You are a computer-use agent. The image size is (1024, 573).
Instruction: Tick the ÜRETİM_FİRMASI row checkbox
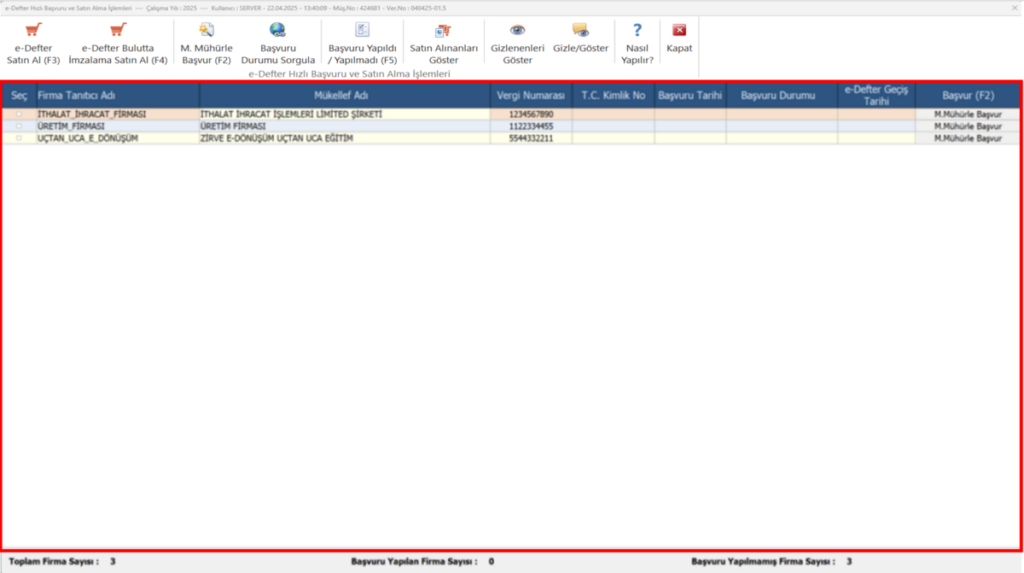(x=19, y=126)
